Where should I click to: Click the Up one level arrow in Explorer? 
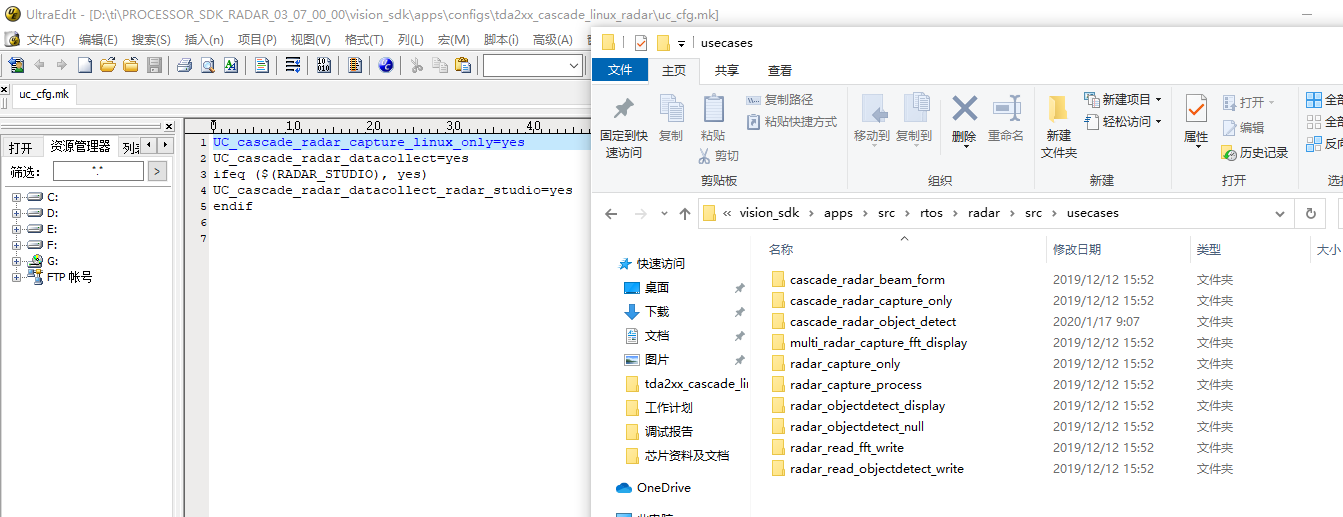coord(685,213)
